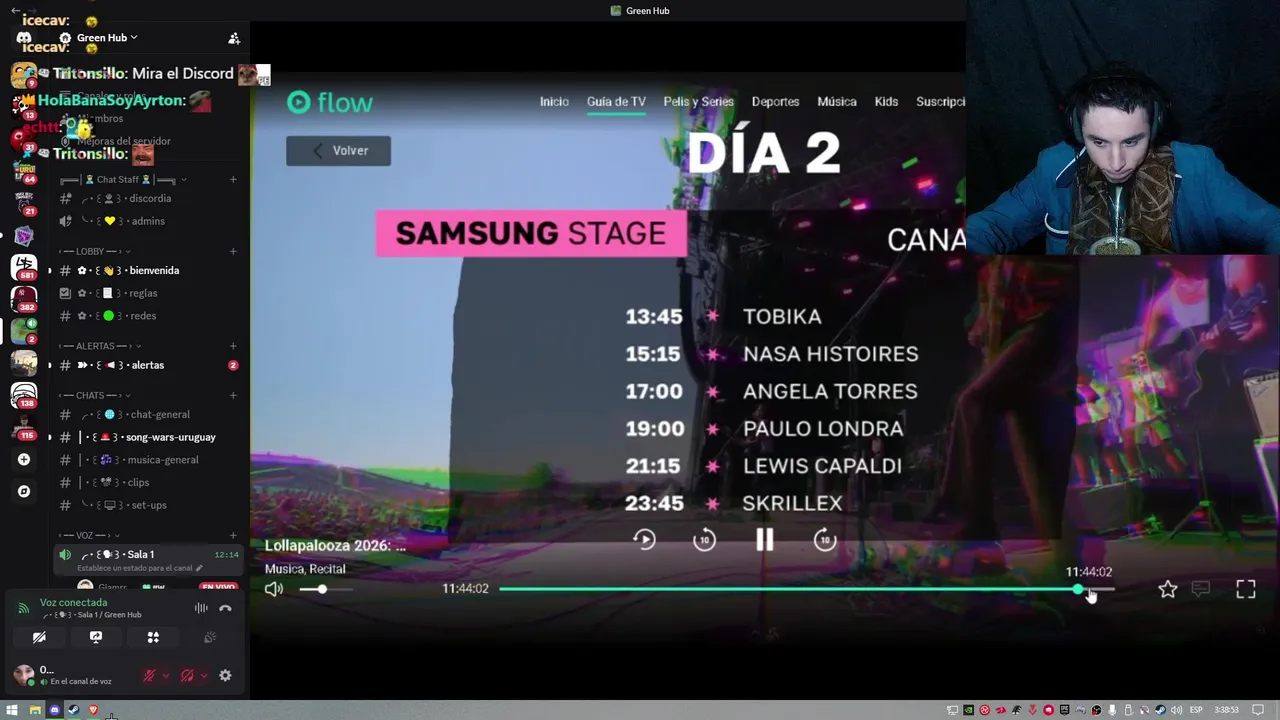
Task: Open the Música tab
Action: point(836,101)
